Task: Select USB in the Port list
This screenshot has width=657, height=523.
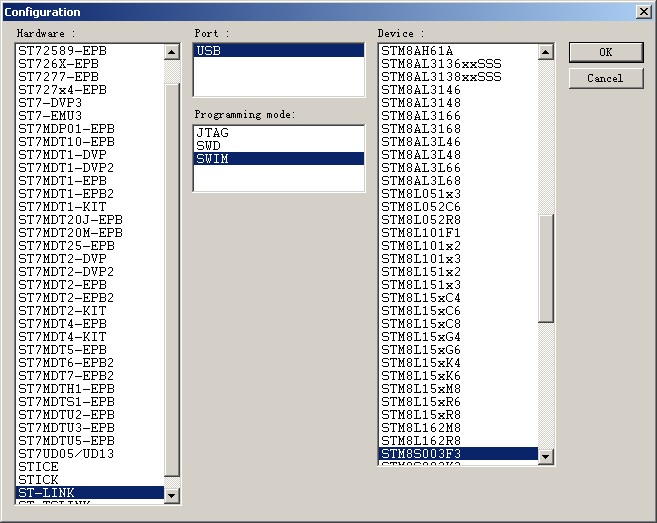Action: (279, 51)
